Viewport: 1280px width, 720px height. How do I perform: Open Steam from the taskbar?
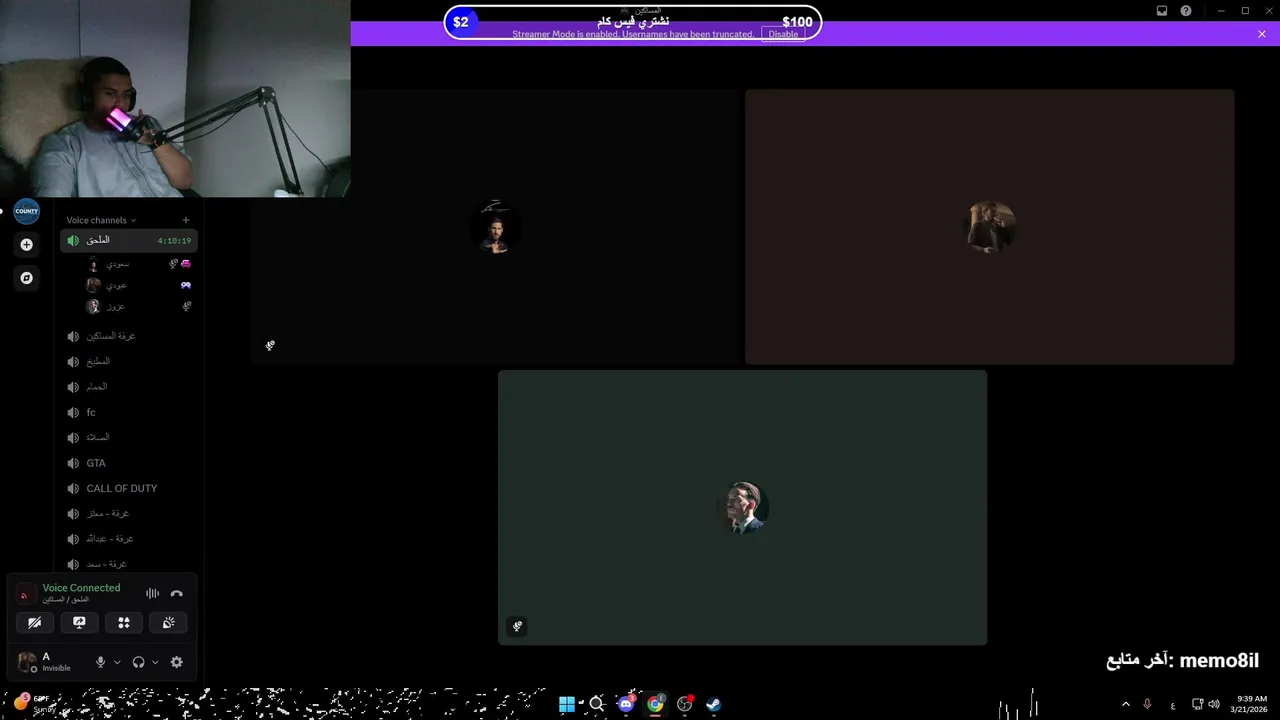pos(713,704)
